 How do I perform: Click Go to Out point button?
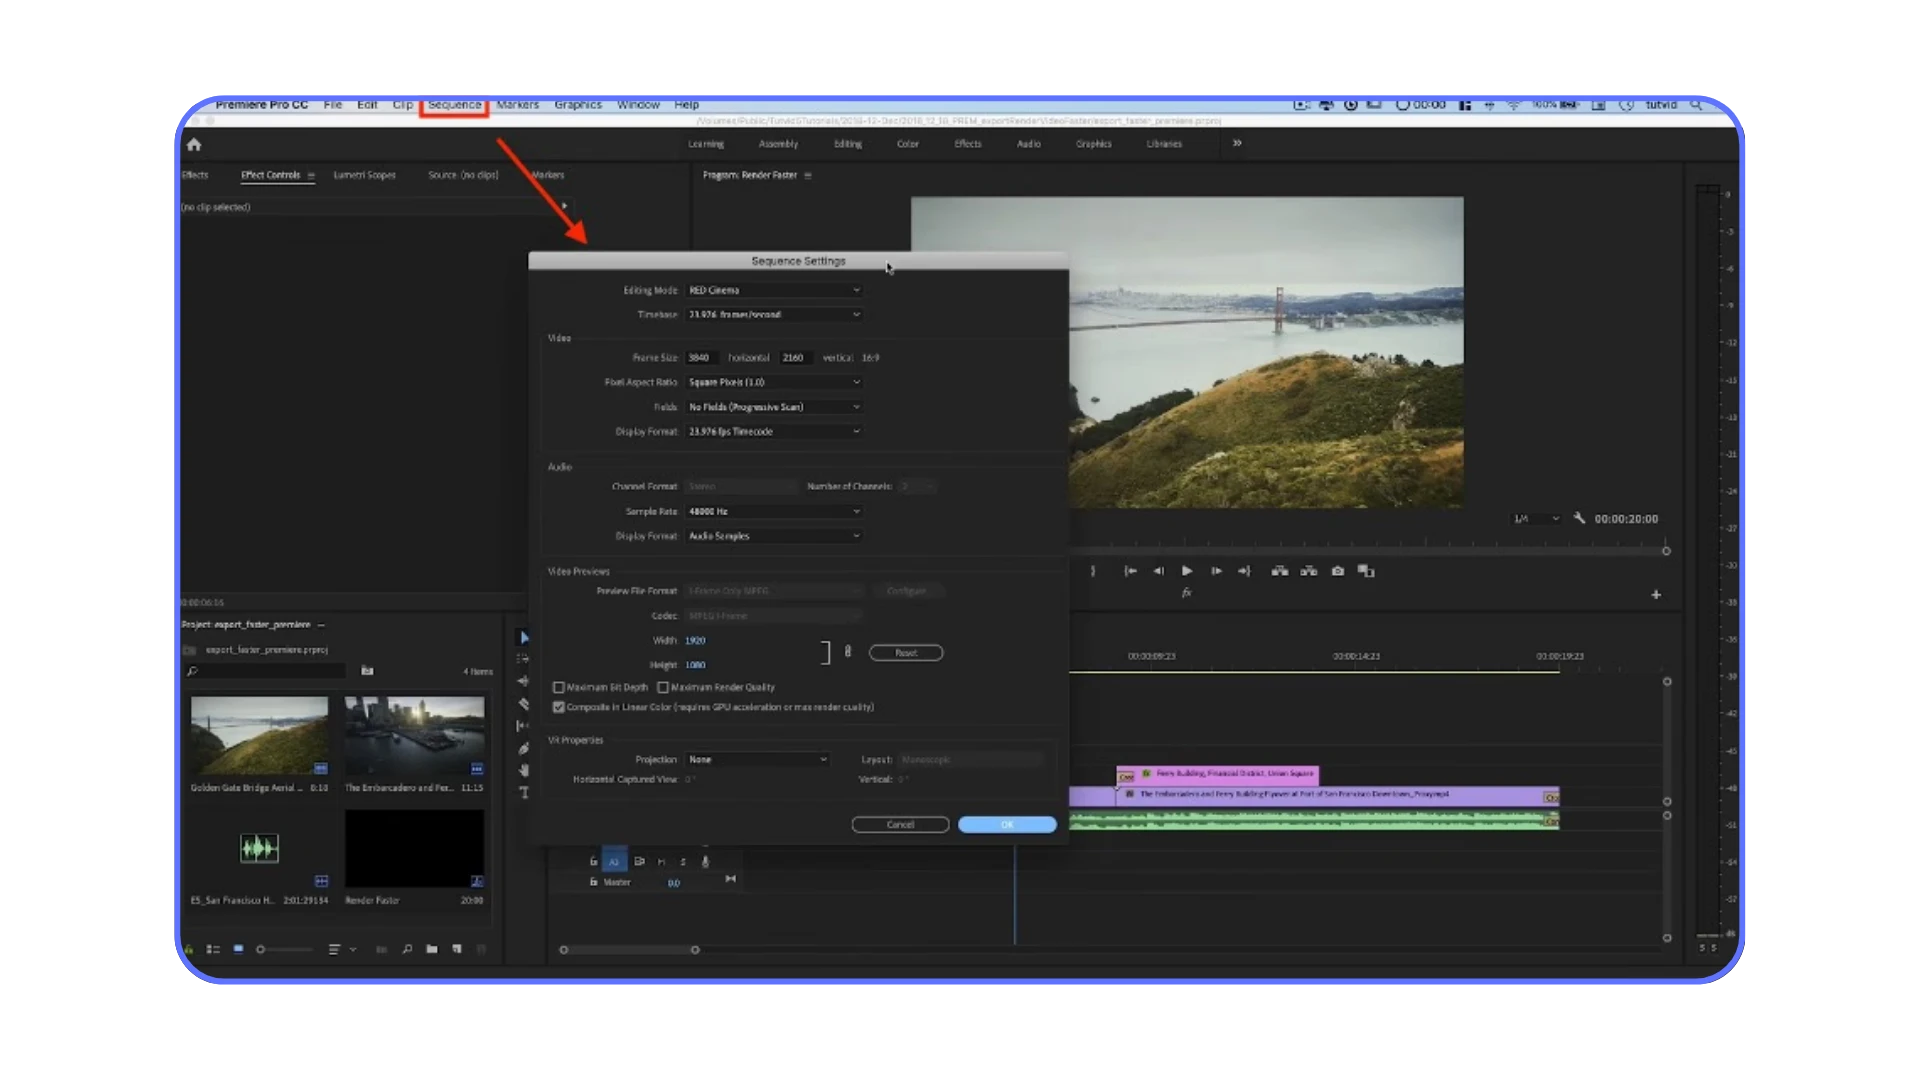click(x=1244, y=571)
